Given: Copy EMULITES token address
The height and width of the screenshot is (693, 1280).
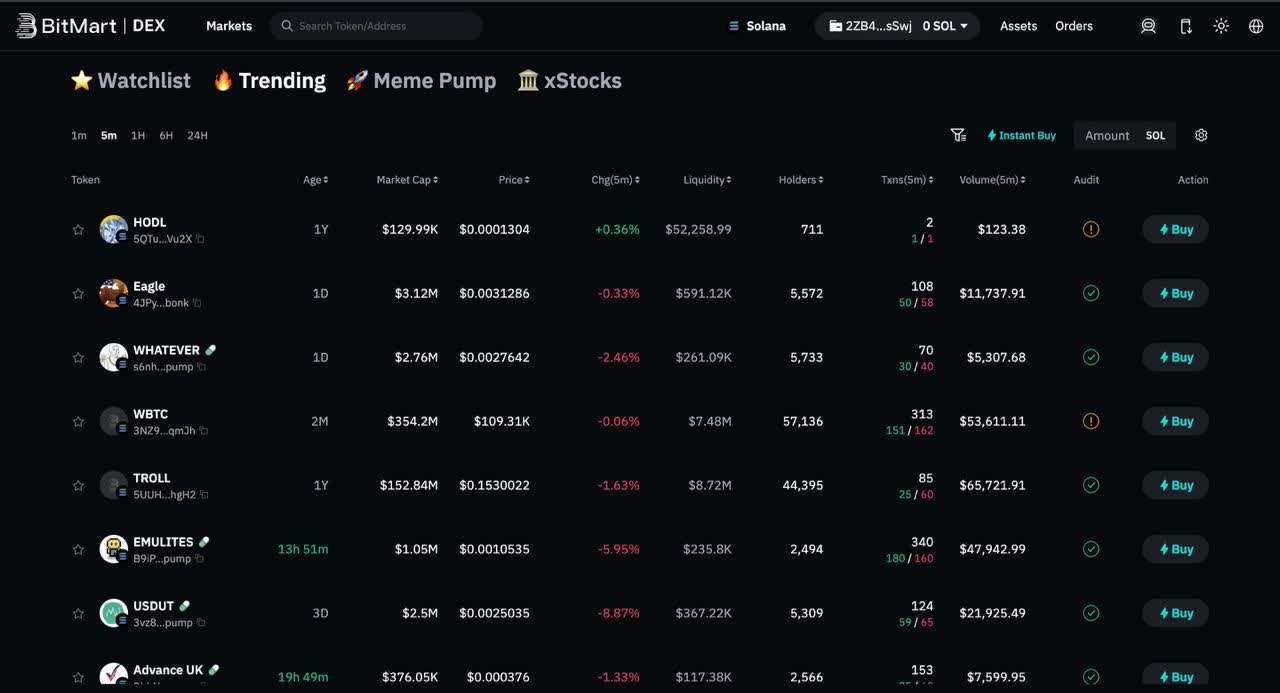Looking at the screenshot, I should (199, 559).
